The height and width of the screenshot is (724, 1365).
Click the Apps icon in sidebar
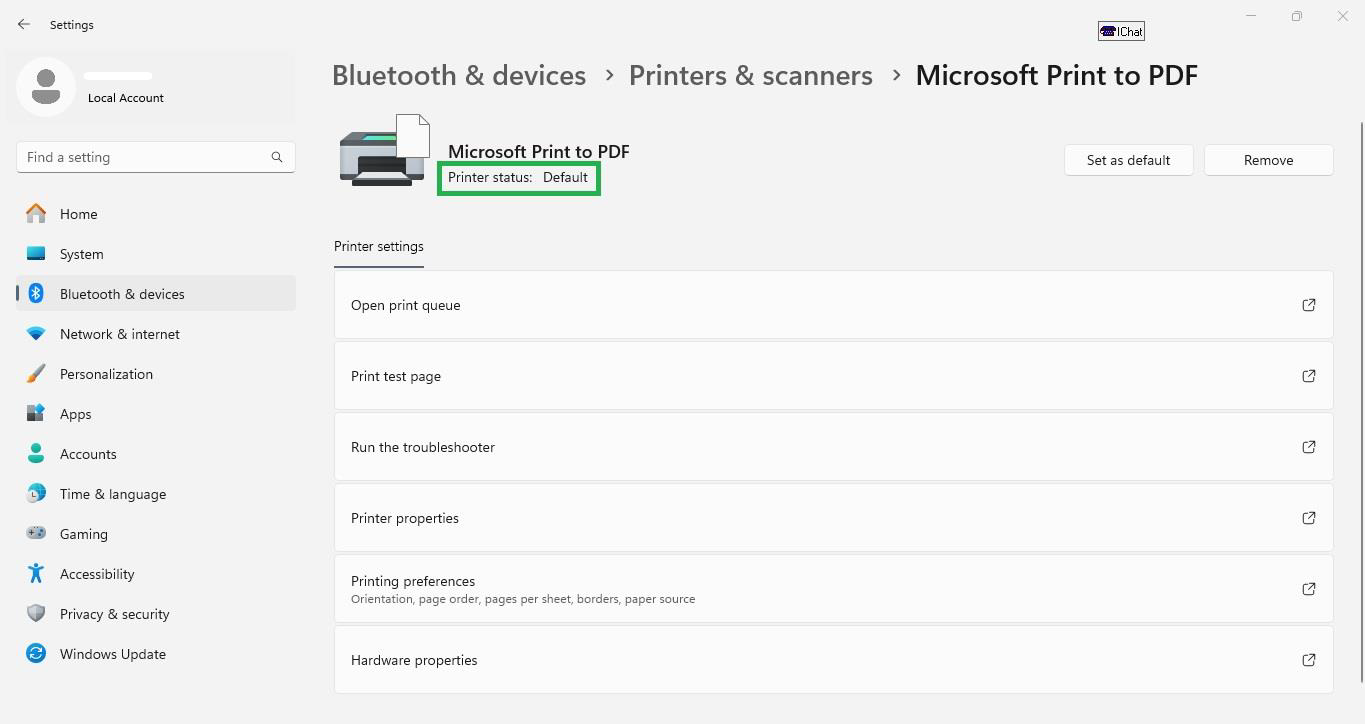click(x=36, y=414)
